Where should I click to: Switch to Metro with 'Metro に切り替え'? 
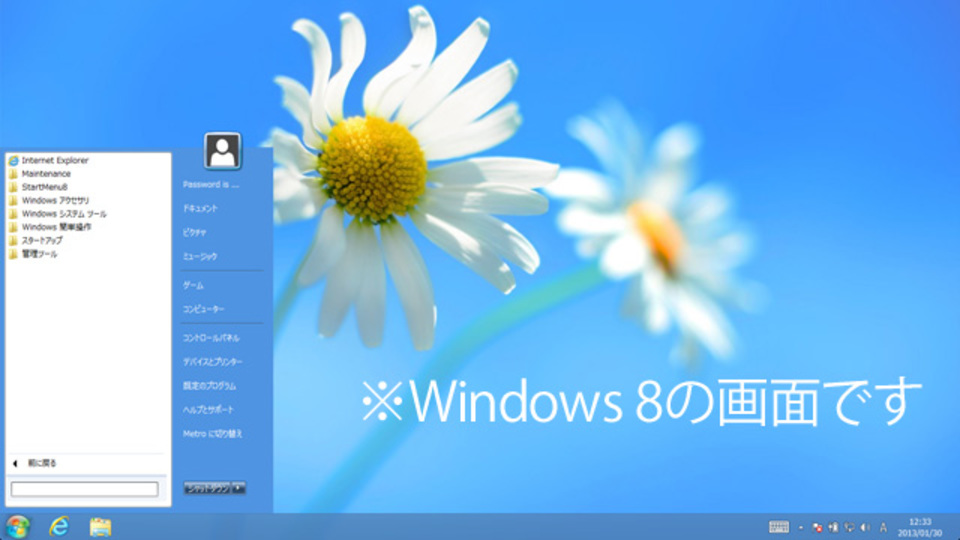click(212, 434)
